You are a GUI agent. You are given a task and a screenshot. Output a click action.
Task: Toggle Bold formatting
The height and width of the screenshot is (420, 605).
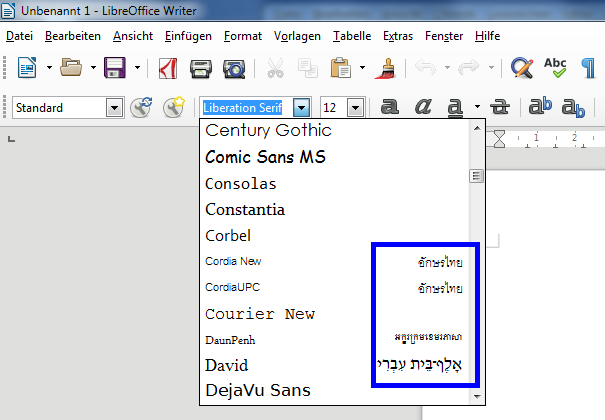pyautogui.click(x=390, y=106)
